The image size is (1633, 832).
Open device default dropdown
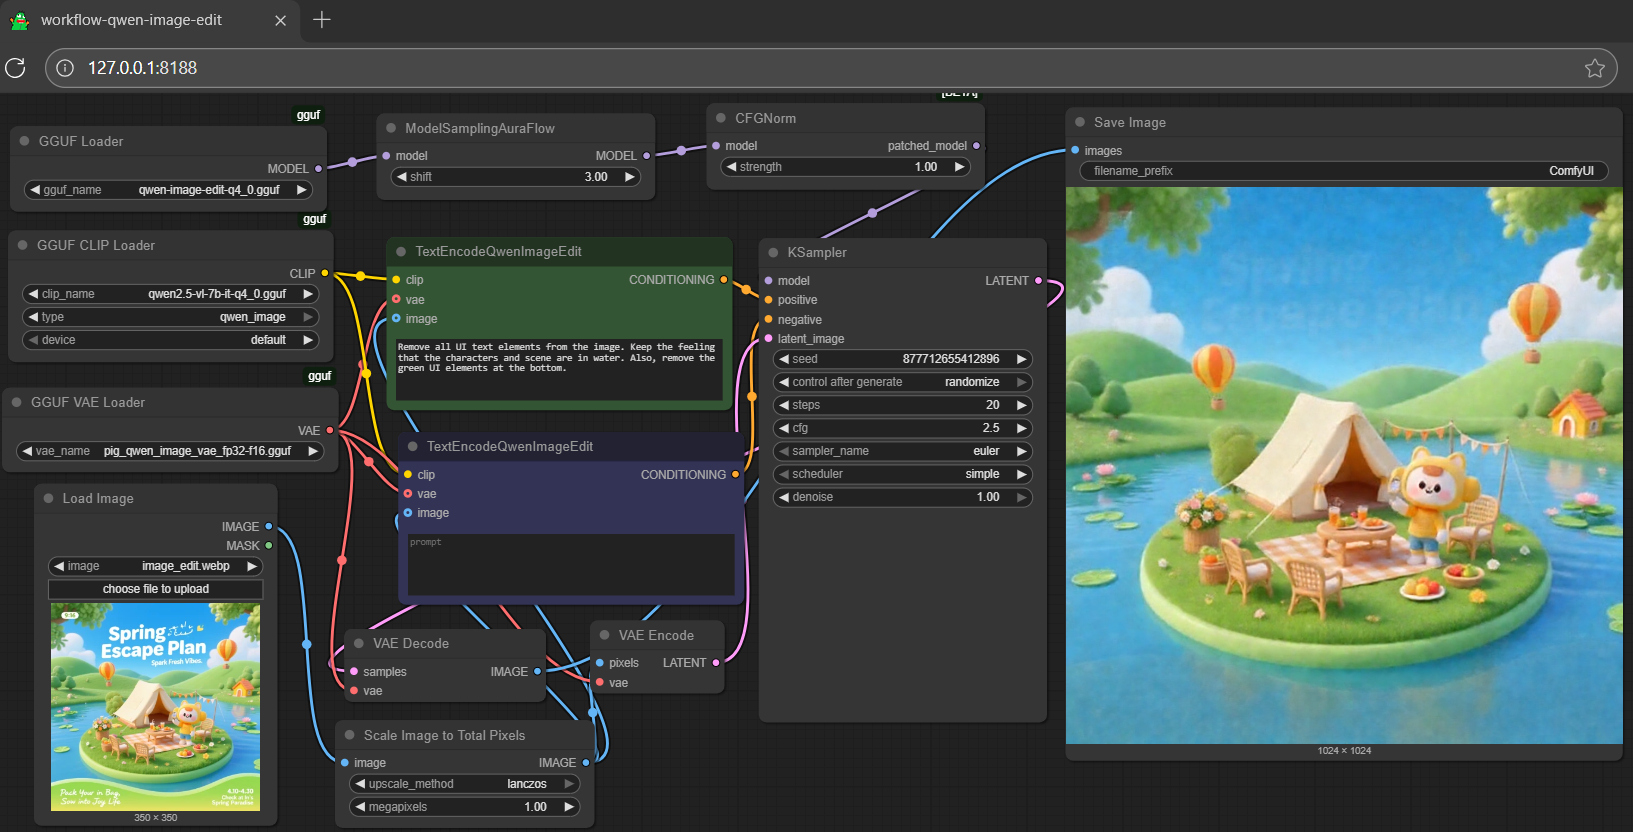tap(170, 340)
